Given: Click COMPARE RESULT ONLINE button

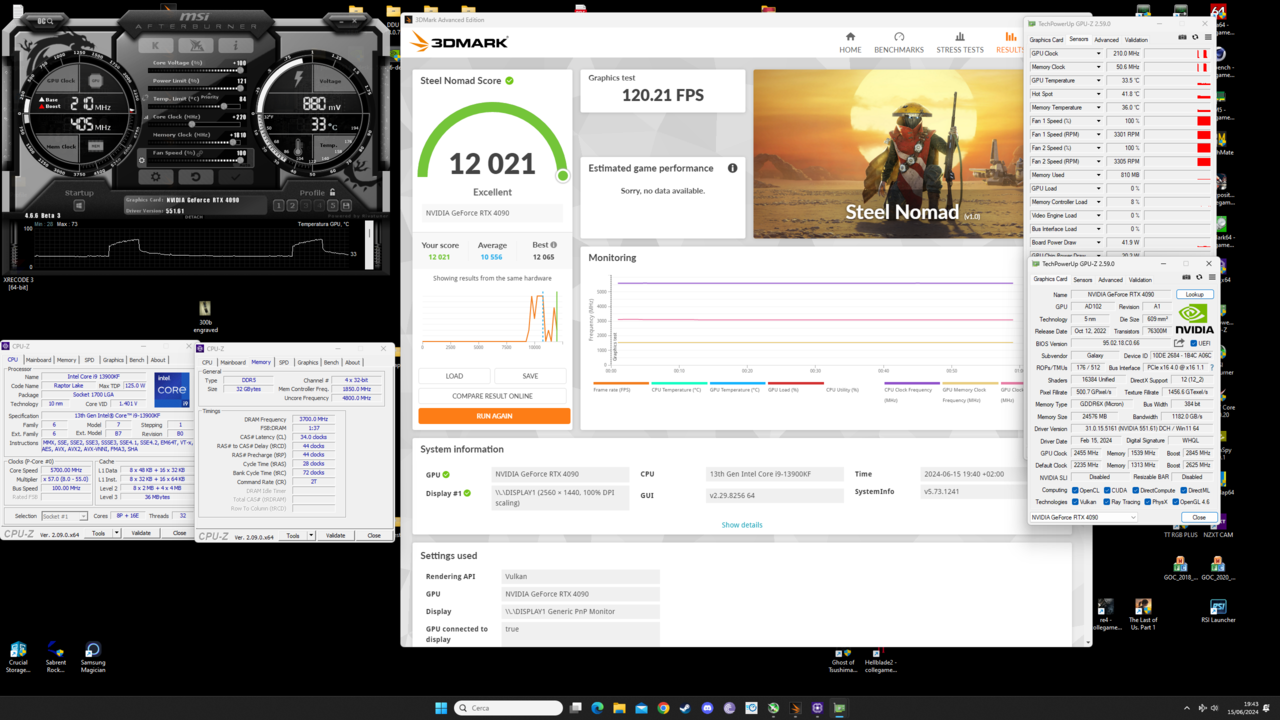Looking at the screenshot, I should (493, 396).
